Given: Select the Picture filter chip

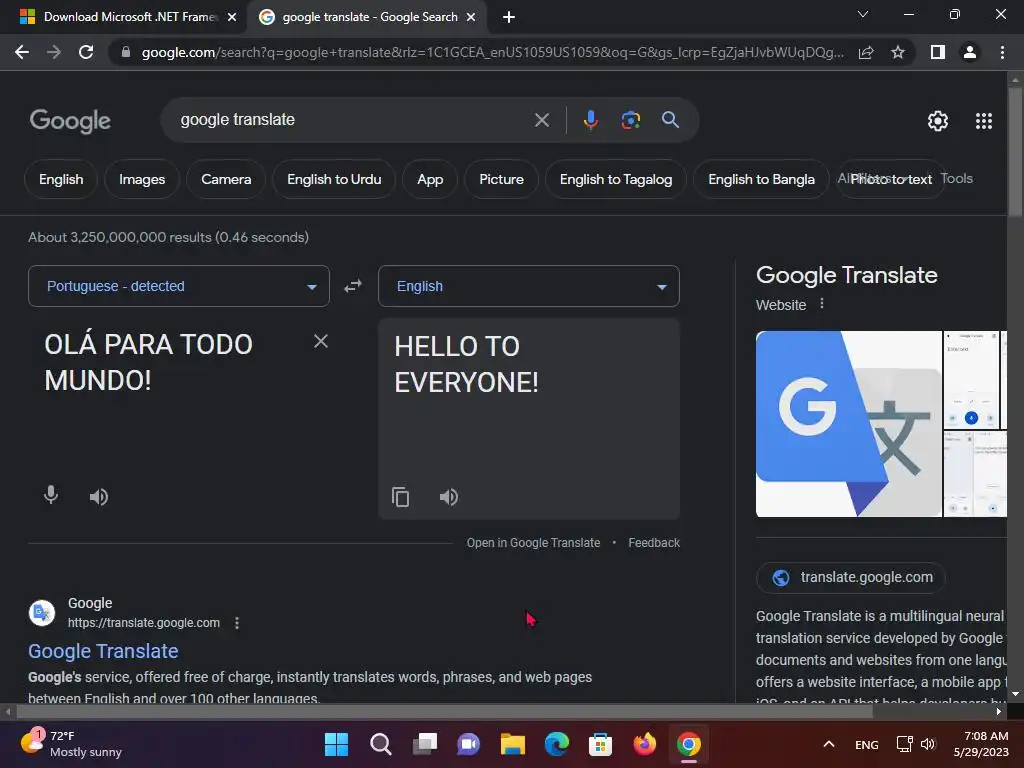Looking at the screenshot, I should pos(501,179).
